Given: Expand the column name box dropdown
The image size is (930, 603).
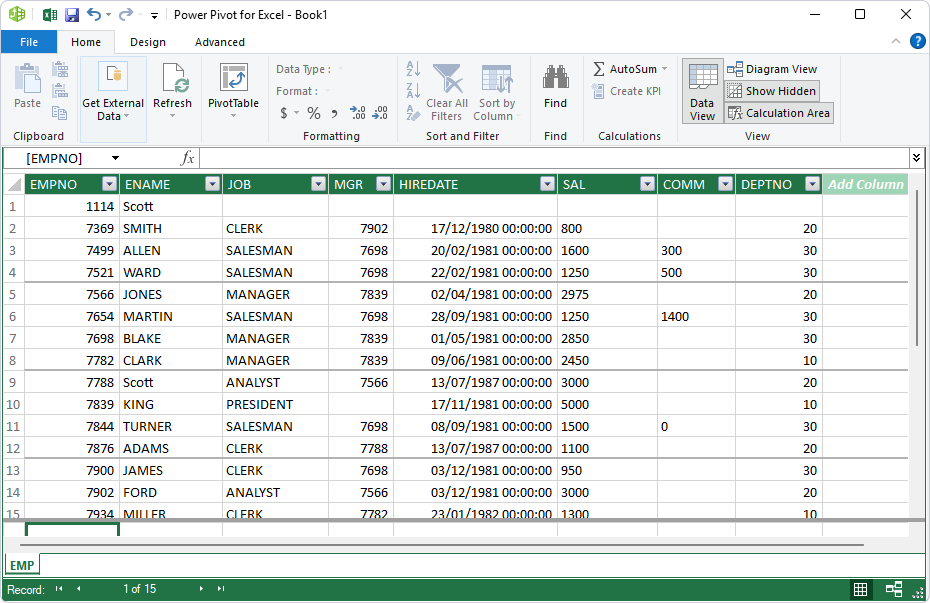Looking at the screenshot, I should point(116,158).
